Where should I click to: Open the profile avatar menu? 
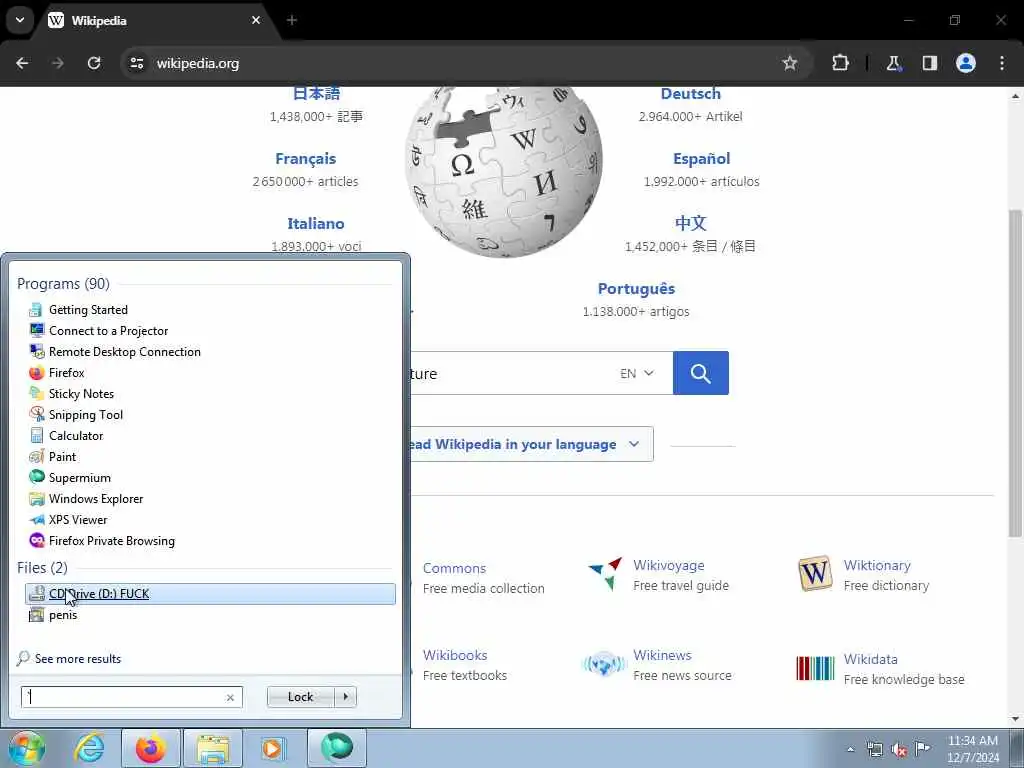click(966, 63)
